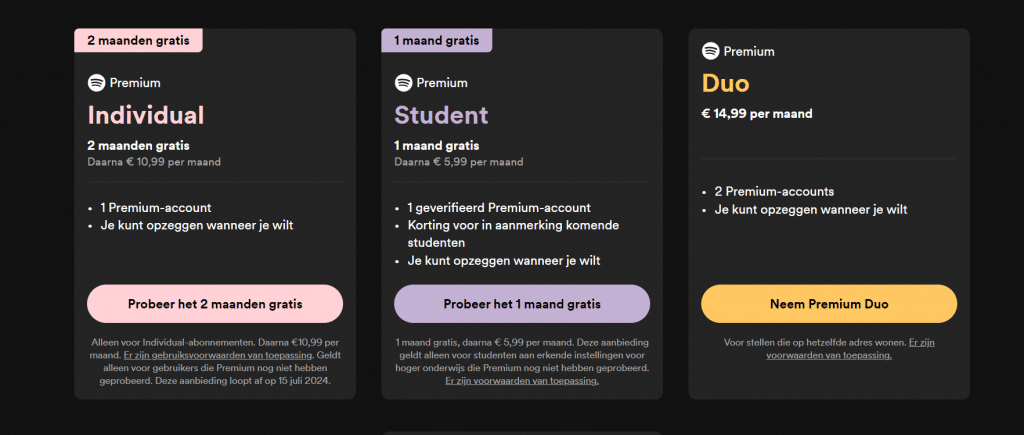
Task: Click 'Daarna € 10,99 per maand' text
Action: [x=154, y=161]
